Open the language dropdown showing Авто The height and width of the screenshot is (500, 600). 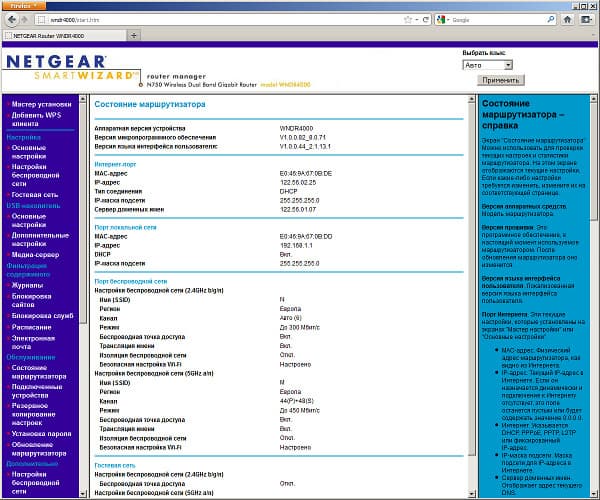click(x=487, y=65)
